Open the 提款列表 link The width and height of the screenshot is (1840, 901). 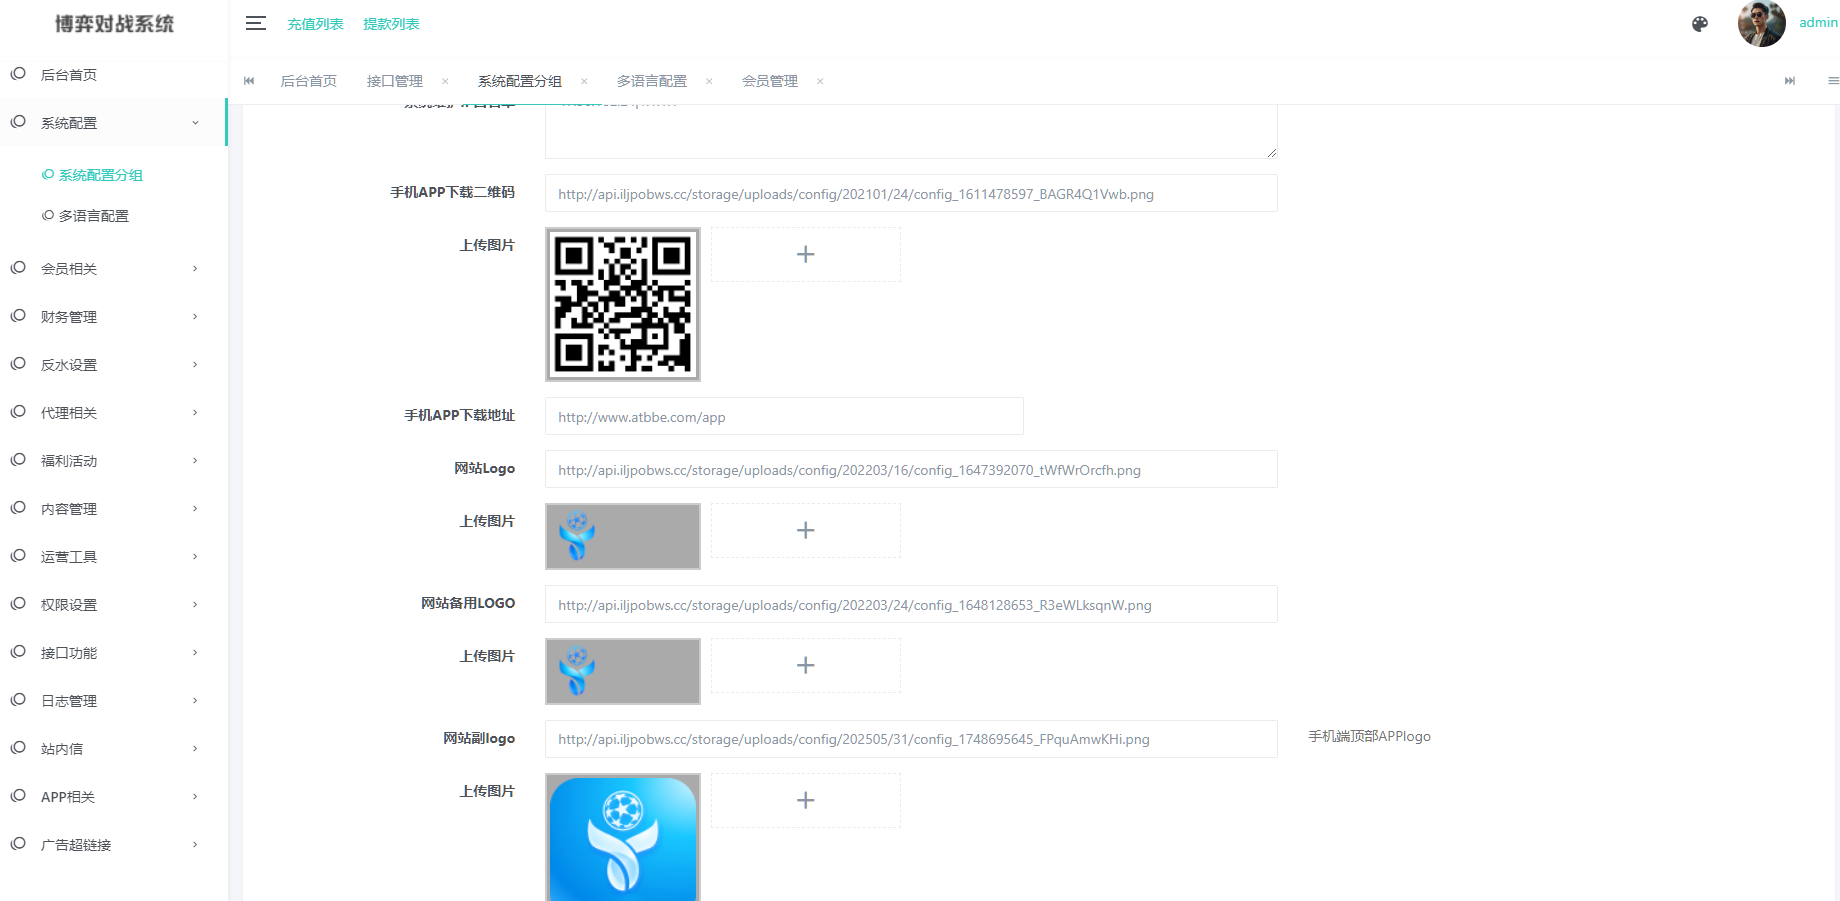click(x=390, y=23)
